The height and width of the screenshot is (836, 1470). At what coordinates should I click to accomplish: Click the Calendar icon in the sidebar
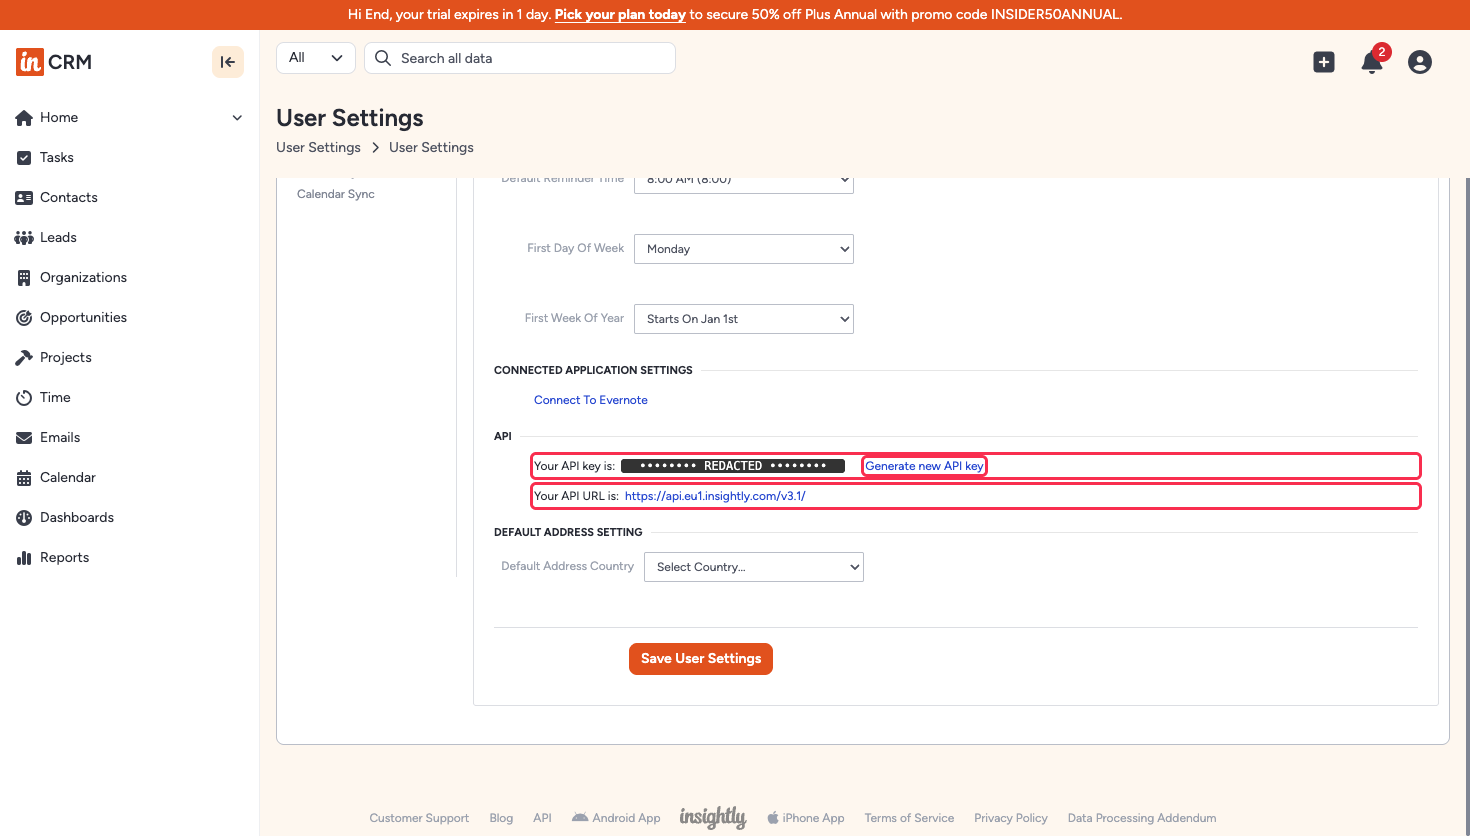pos(24,478)
